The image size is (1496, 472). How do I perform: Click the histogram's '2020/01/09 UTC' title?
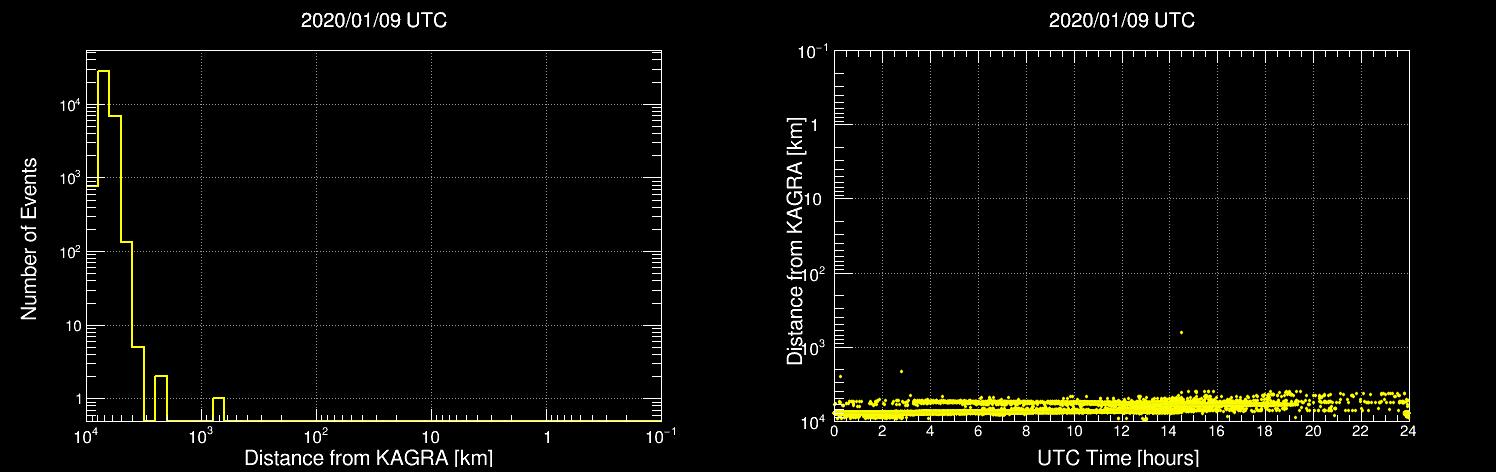click(374, 21)
